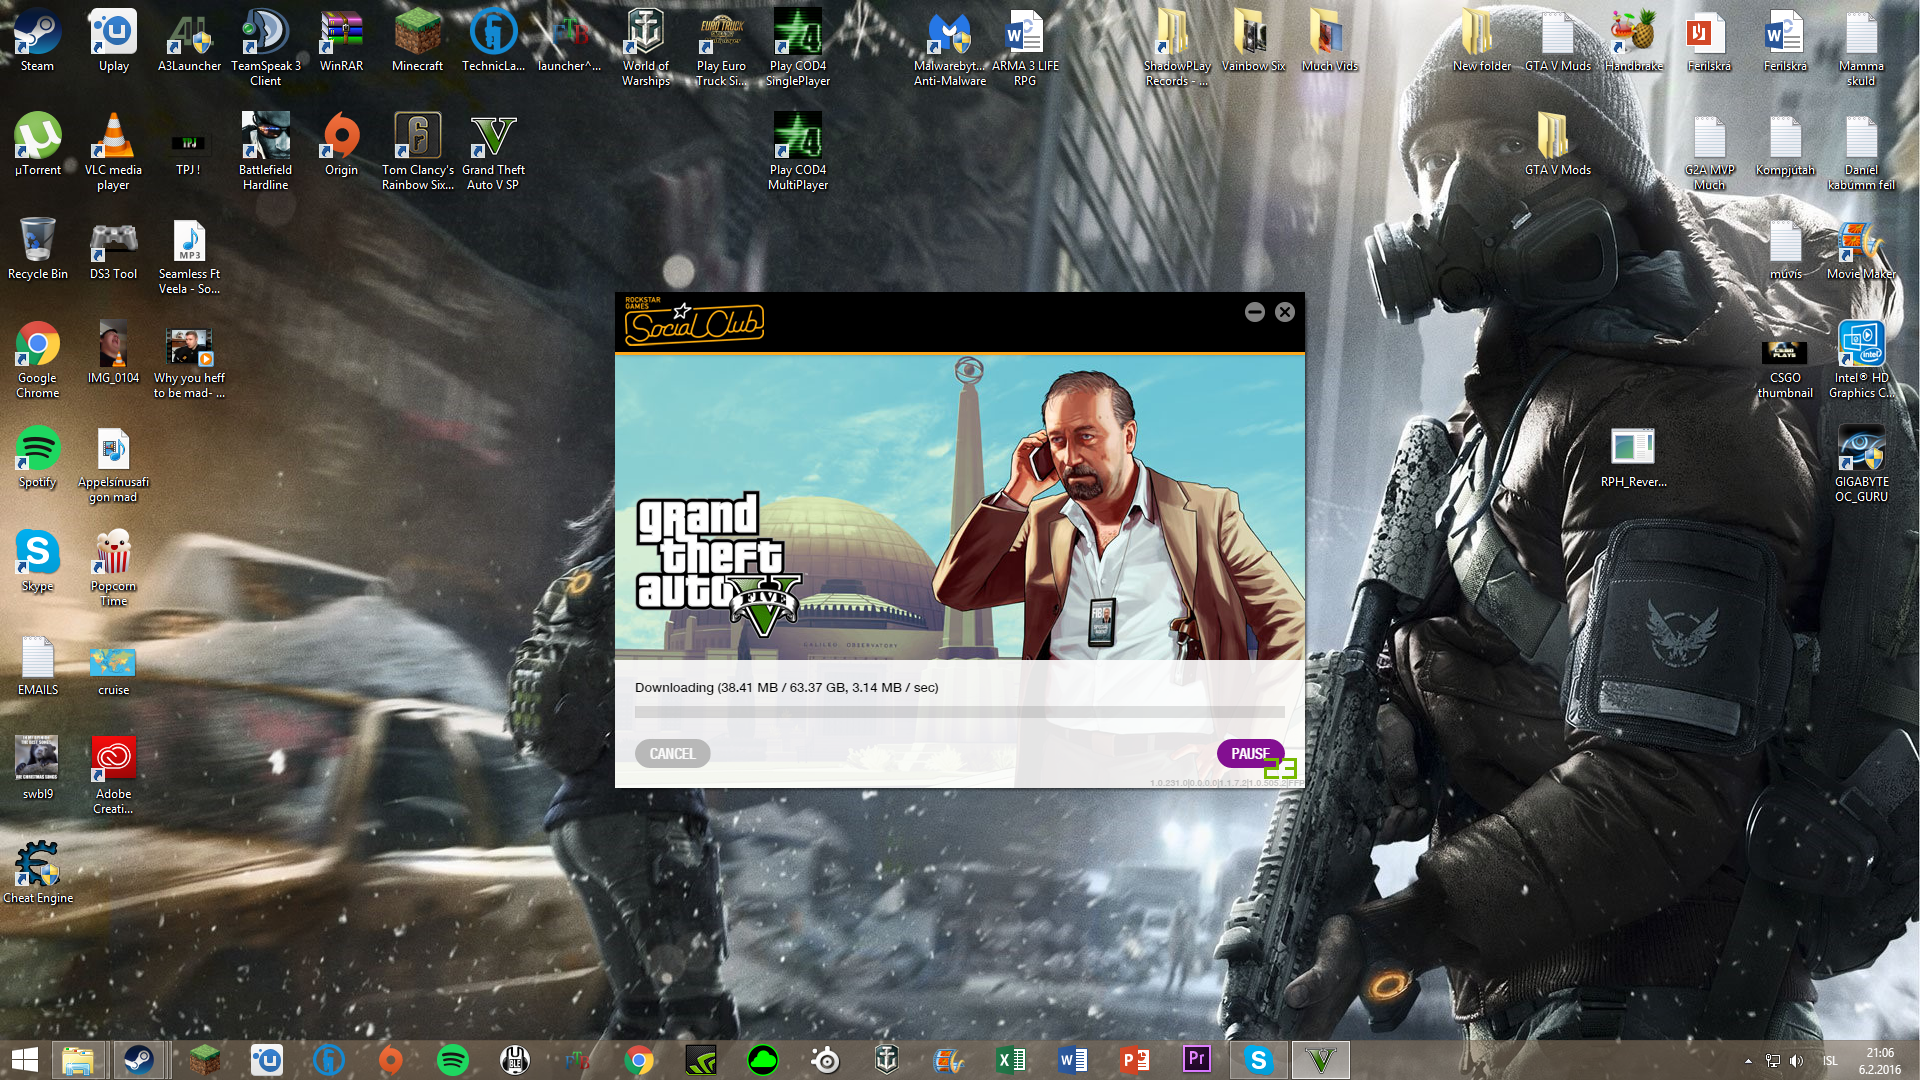The height and width of the screenshot is (1080, 1924).
Task: Click the Steam desktop icon
Action: tap(37, 40)
